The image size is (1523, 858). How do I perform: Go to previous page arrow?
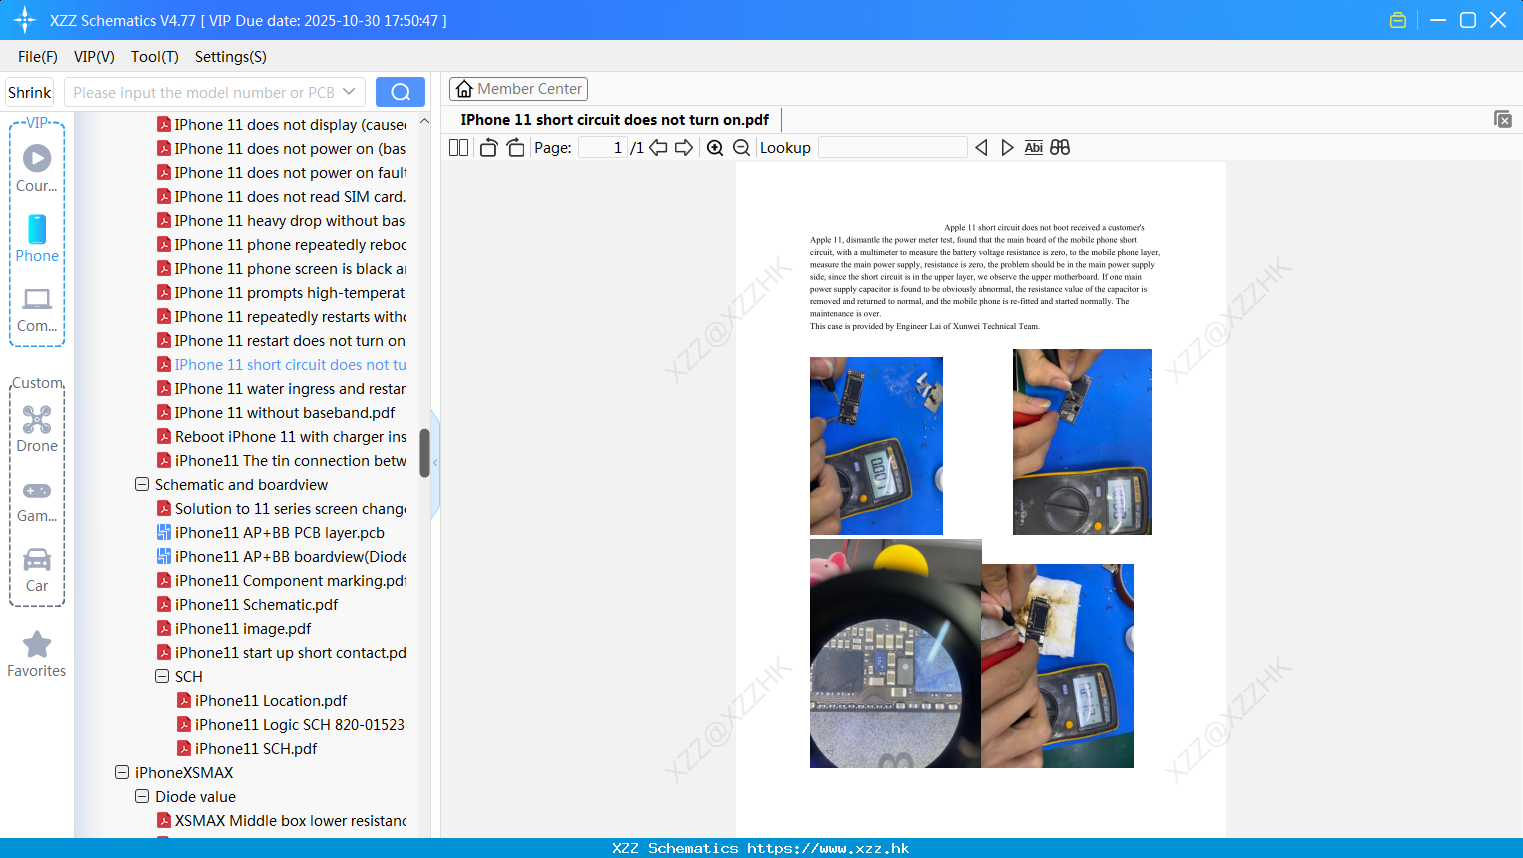tap(658, 148)
